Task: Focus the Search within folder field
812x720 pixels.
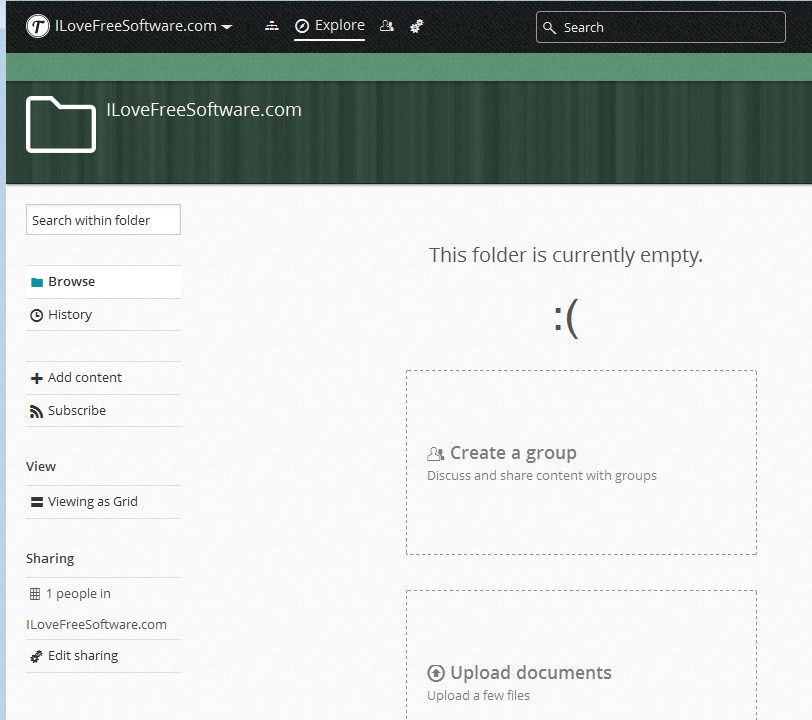Action: (104, 220)
